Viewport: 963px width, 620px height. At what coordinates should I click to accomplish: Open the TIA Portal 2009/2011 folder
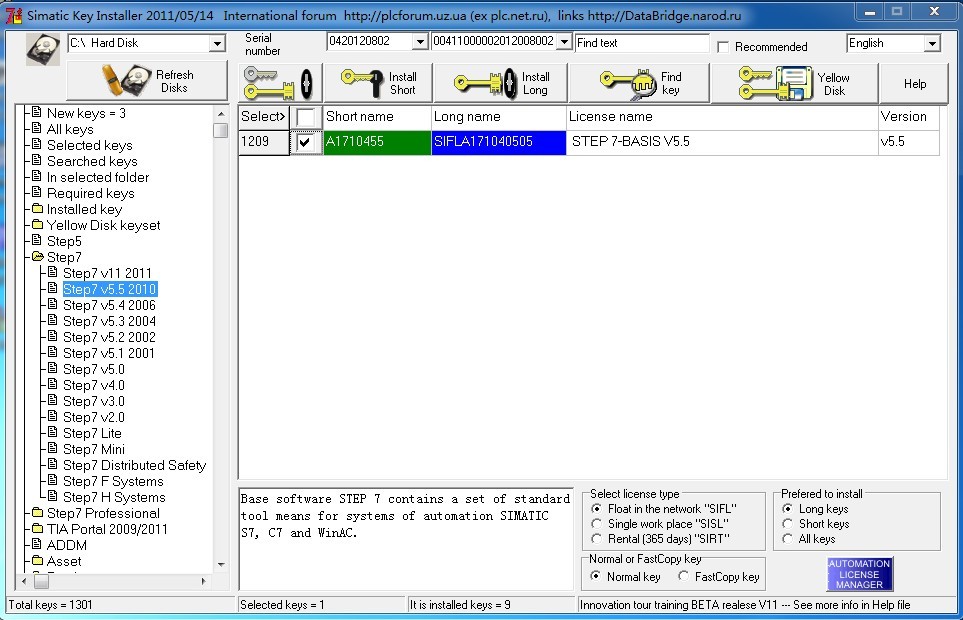click(107, 529)
